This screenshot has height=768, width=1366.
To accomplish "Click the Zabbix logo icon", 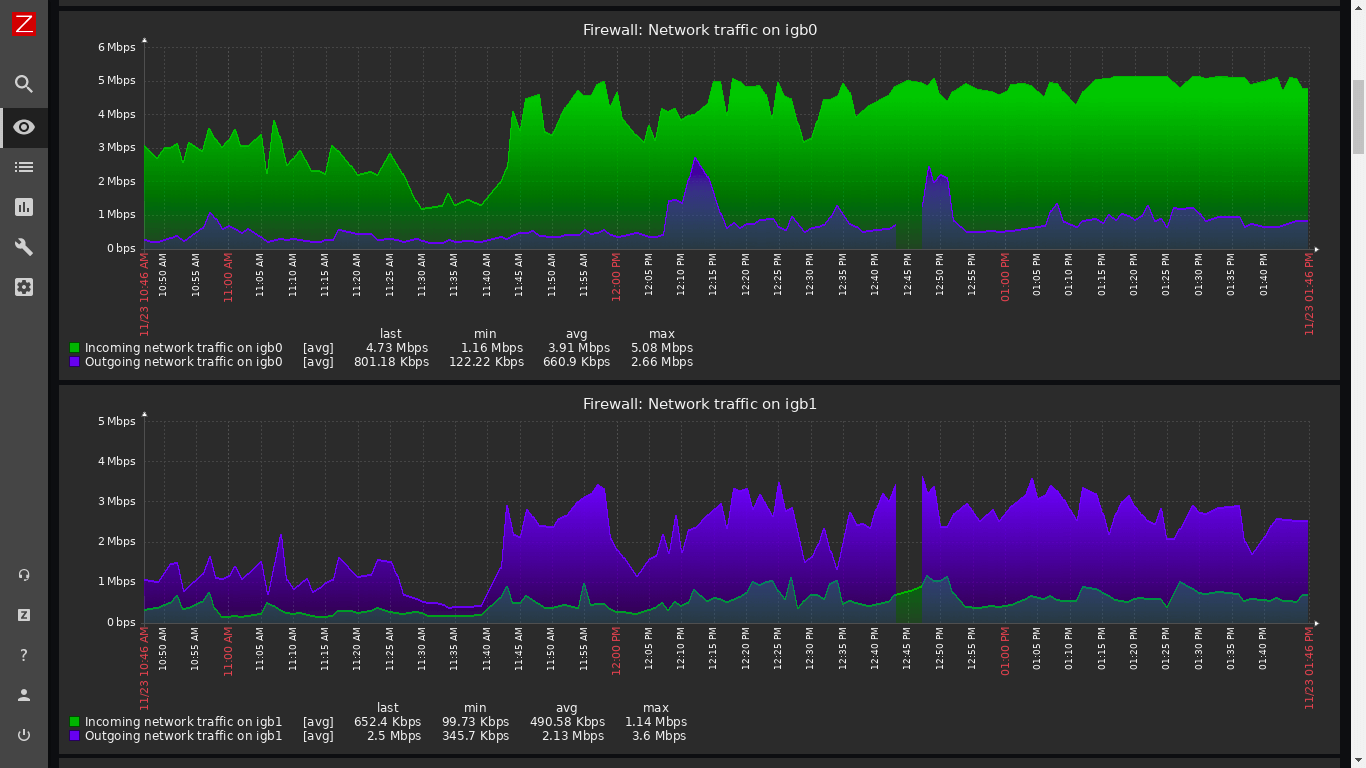I will 24,24.
